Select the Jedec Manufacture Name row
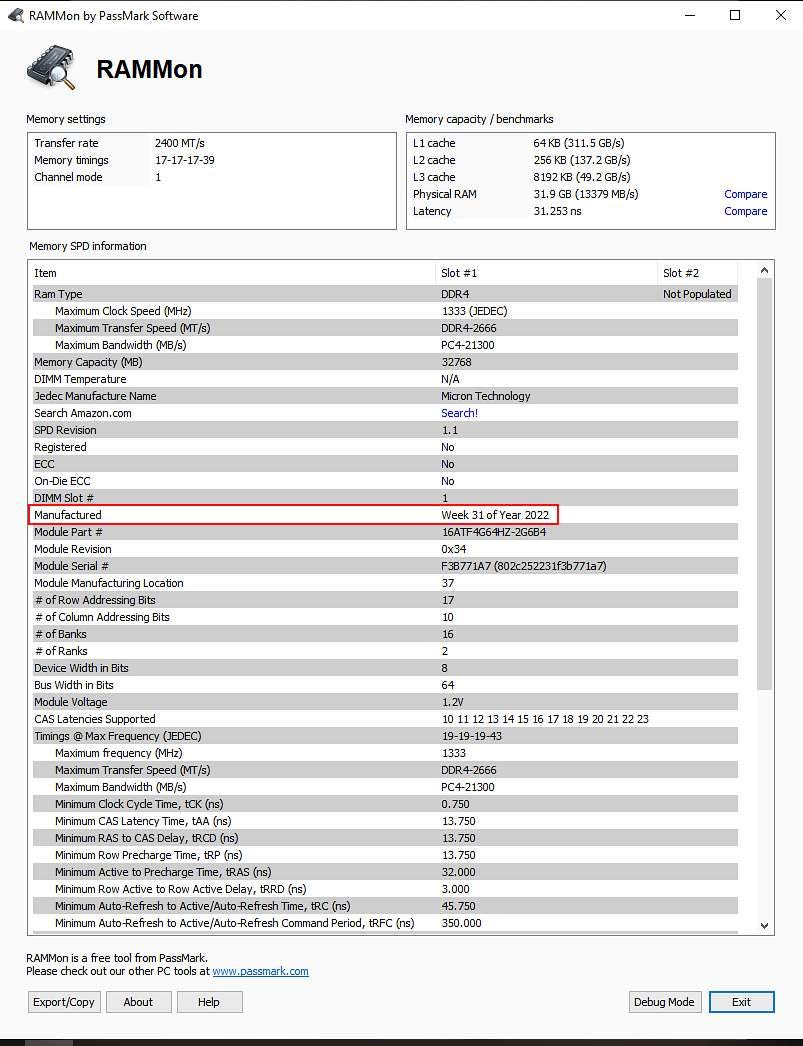Screen dimensions: 803x1046 tap(385, 396)
